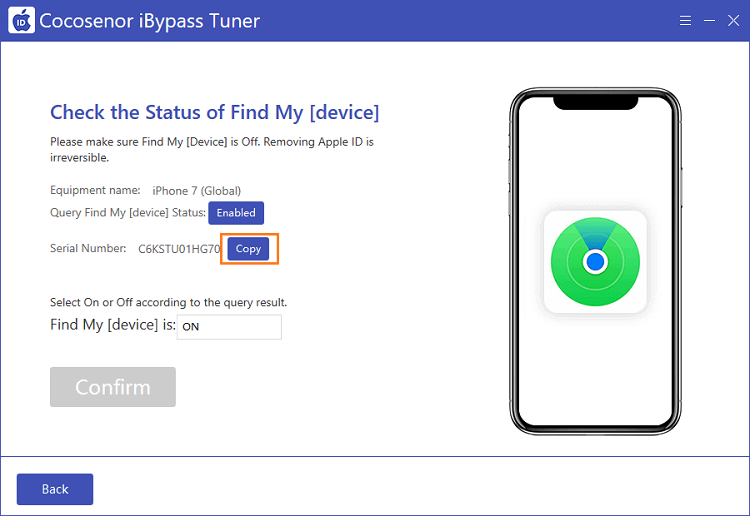The height and width of the screenshot is (516, 750).
Task: Click the Cocosenor iBypass Tuner title text
Action: pos(150,21)
